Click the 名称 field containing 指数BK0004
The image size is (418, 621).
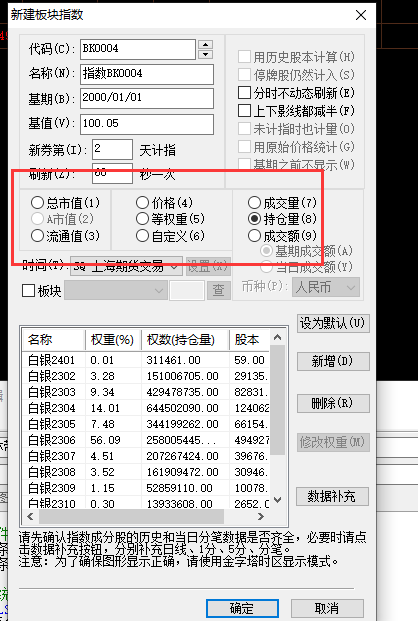coord(147,74)
